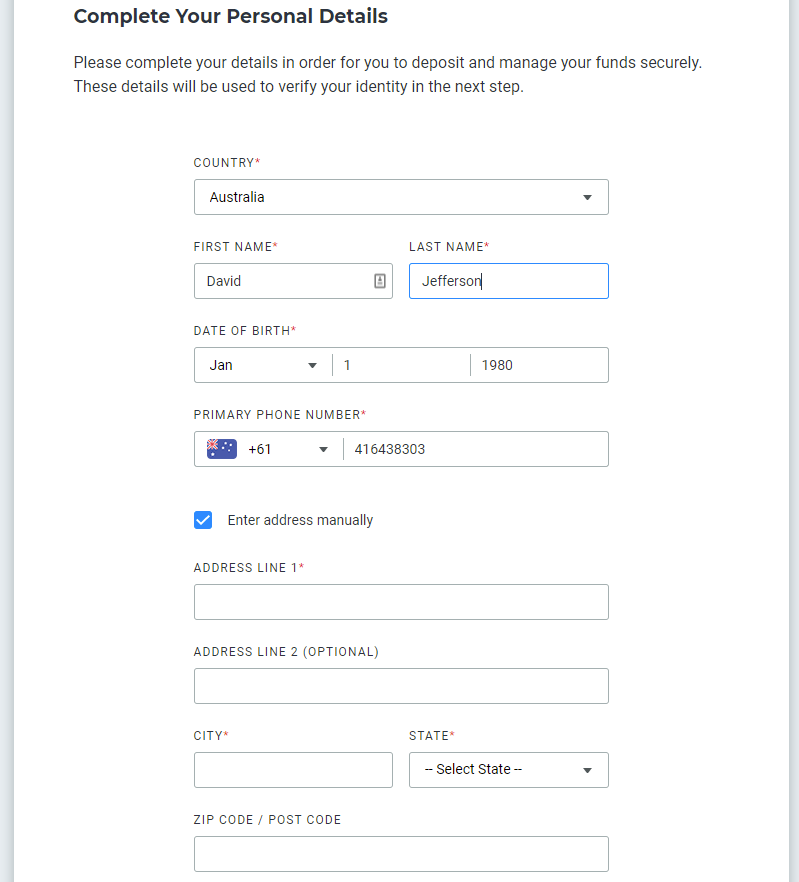The width and height of the screenshot is (799, 882).
Task: Click the birth year field showing 1980
Action: (x=539, y=365)
